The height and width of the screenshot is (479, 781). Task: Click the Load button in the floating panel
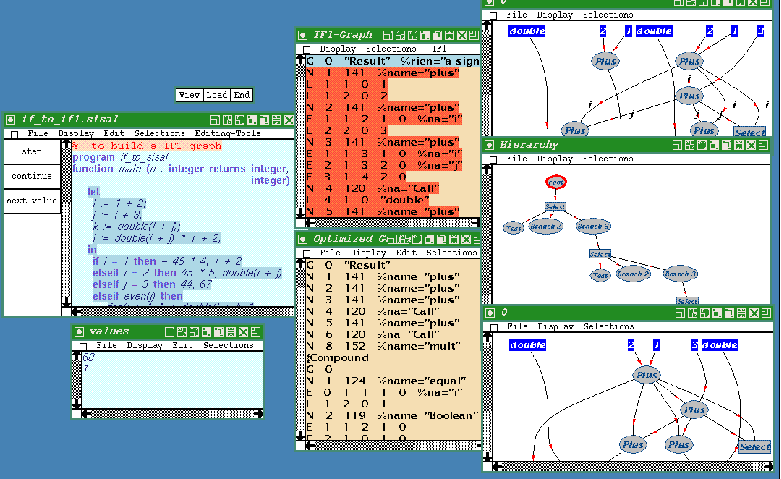coord(217,95)
